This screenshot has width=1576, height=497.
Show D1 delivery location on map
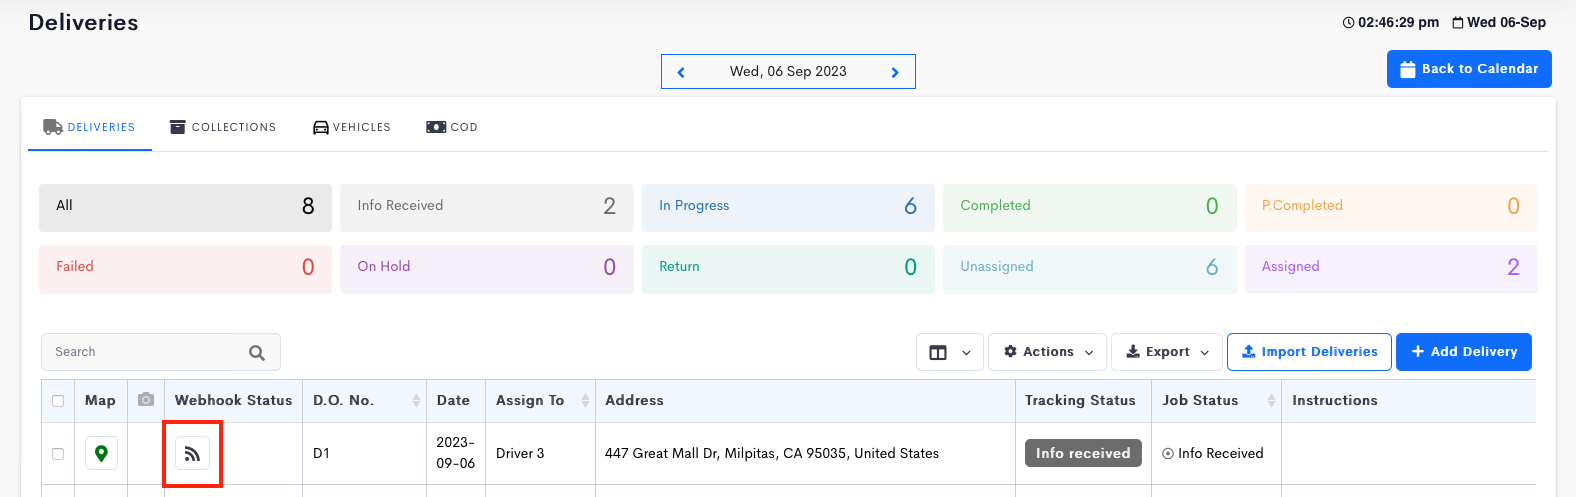[x=101, y=453]
